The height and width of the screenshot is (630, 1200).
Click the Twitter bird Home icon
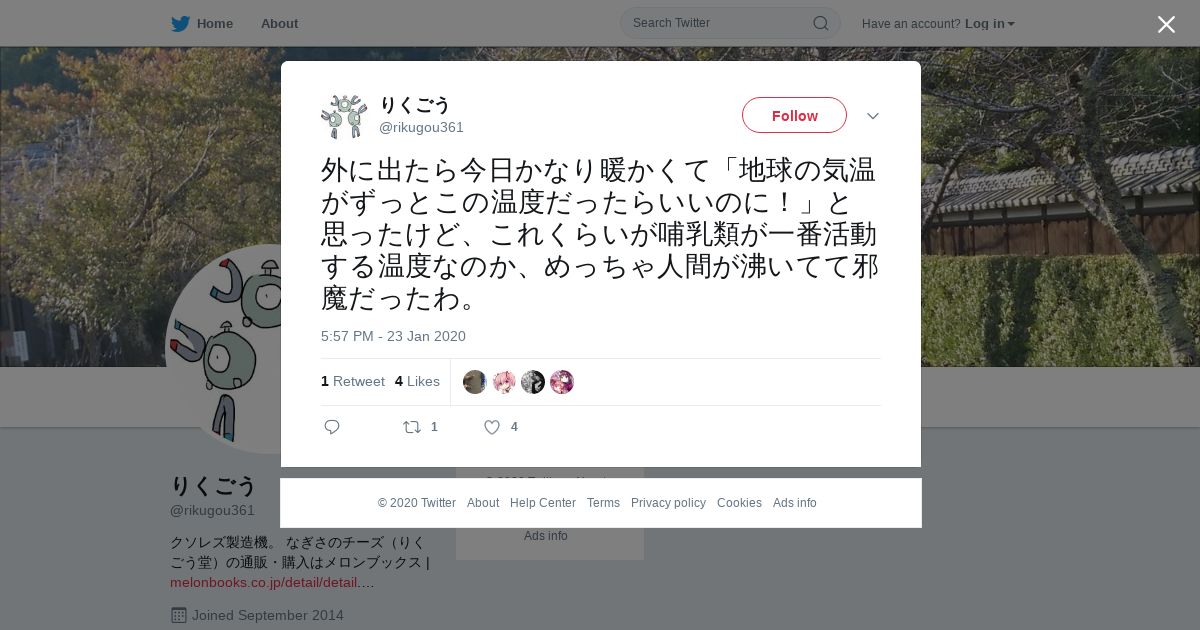coord(180,23)
